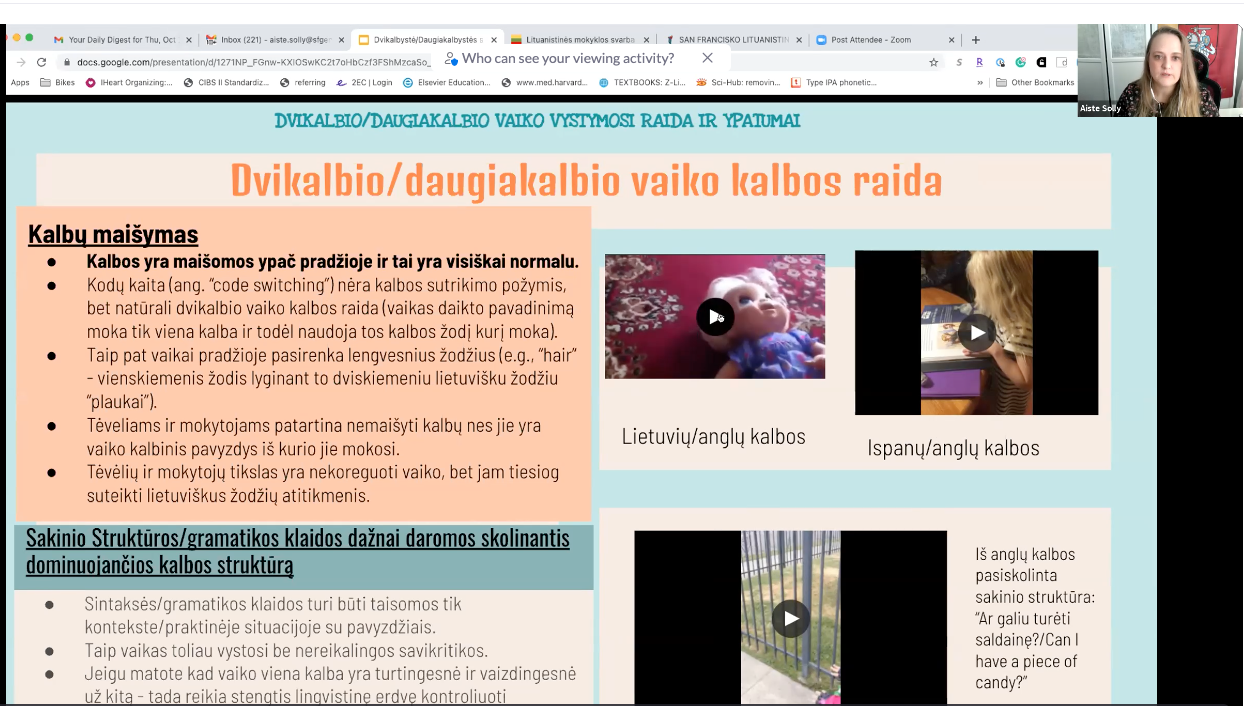Open the 2EC | Login bookmark

pos(365,82)
